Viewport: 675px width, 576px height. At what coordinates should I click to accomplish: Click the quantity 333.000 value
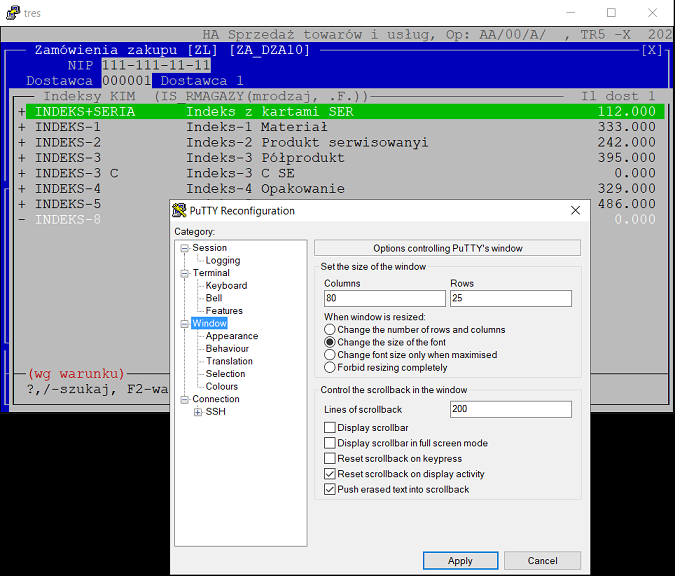626,127
